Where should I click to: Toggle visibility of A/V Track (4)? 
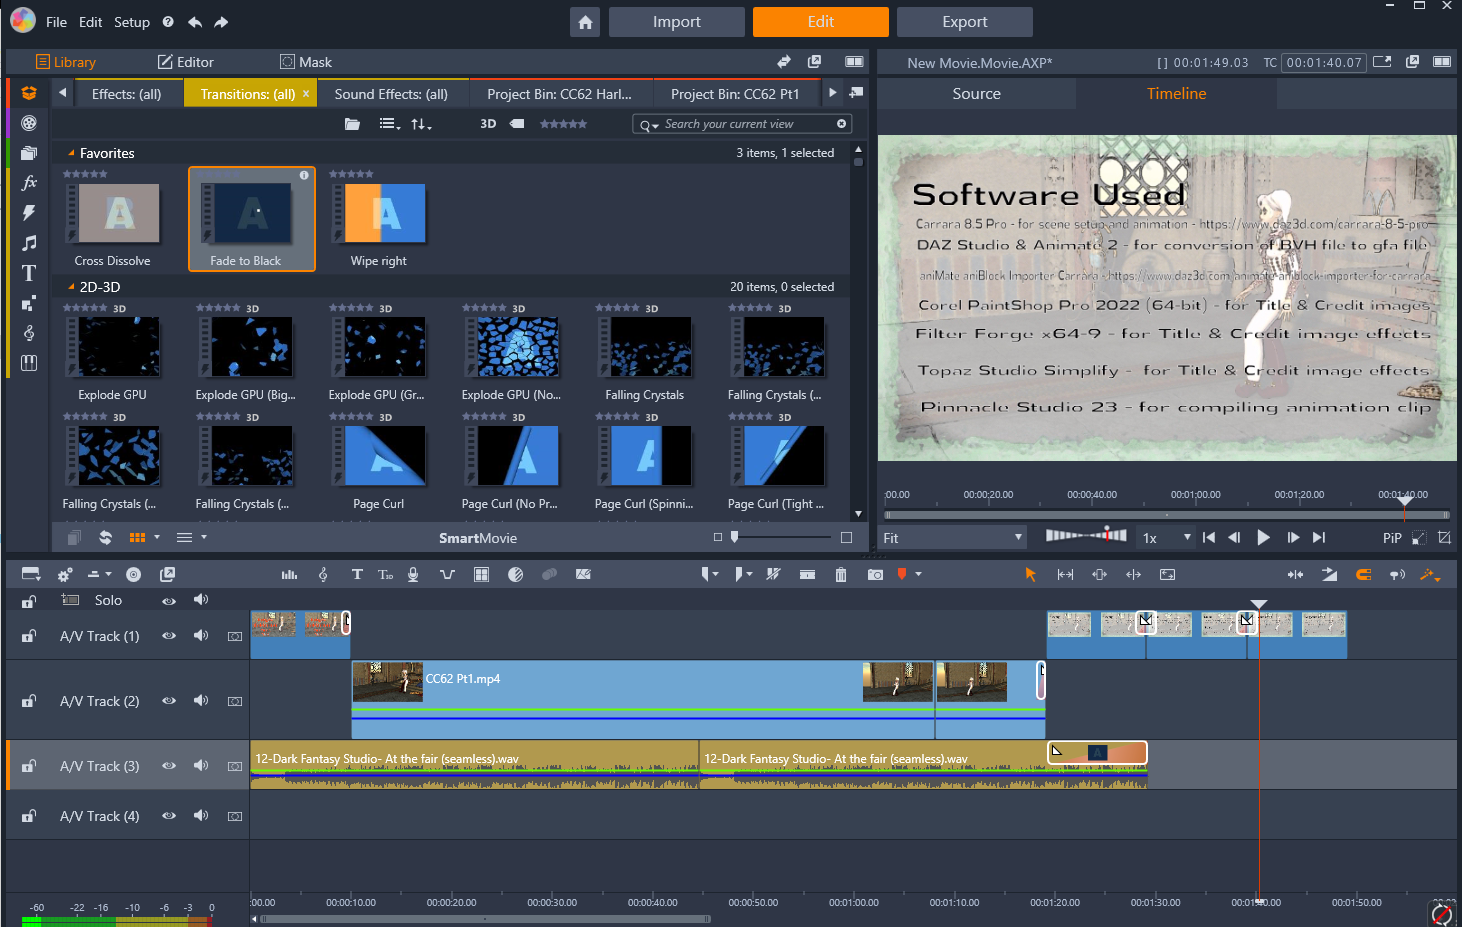point(169,816)
